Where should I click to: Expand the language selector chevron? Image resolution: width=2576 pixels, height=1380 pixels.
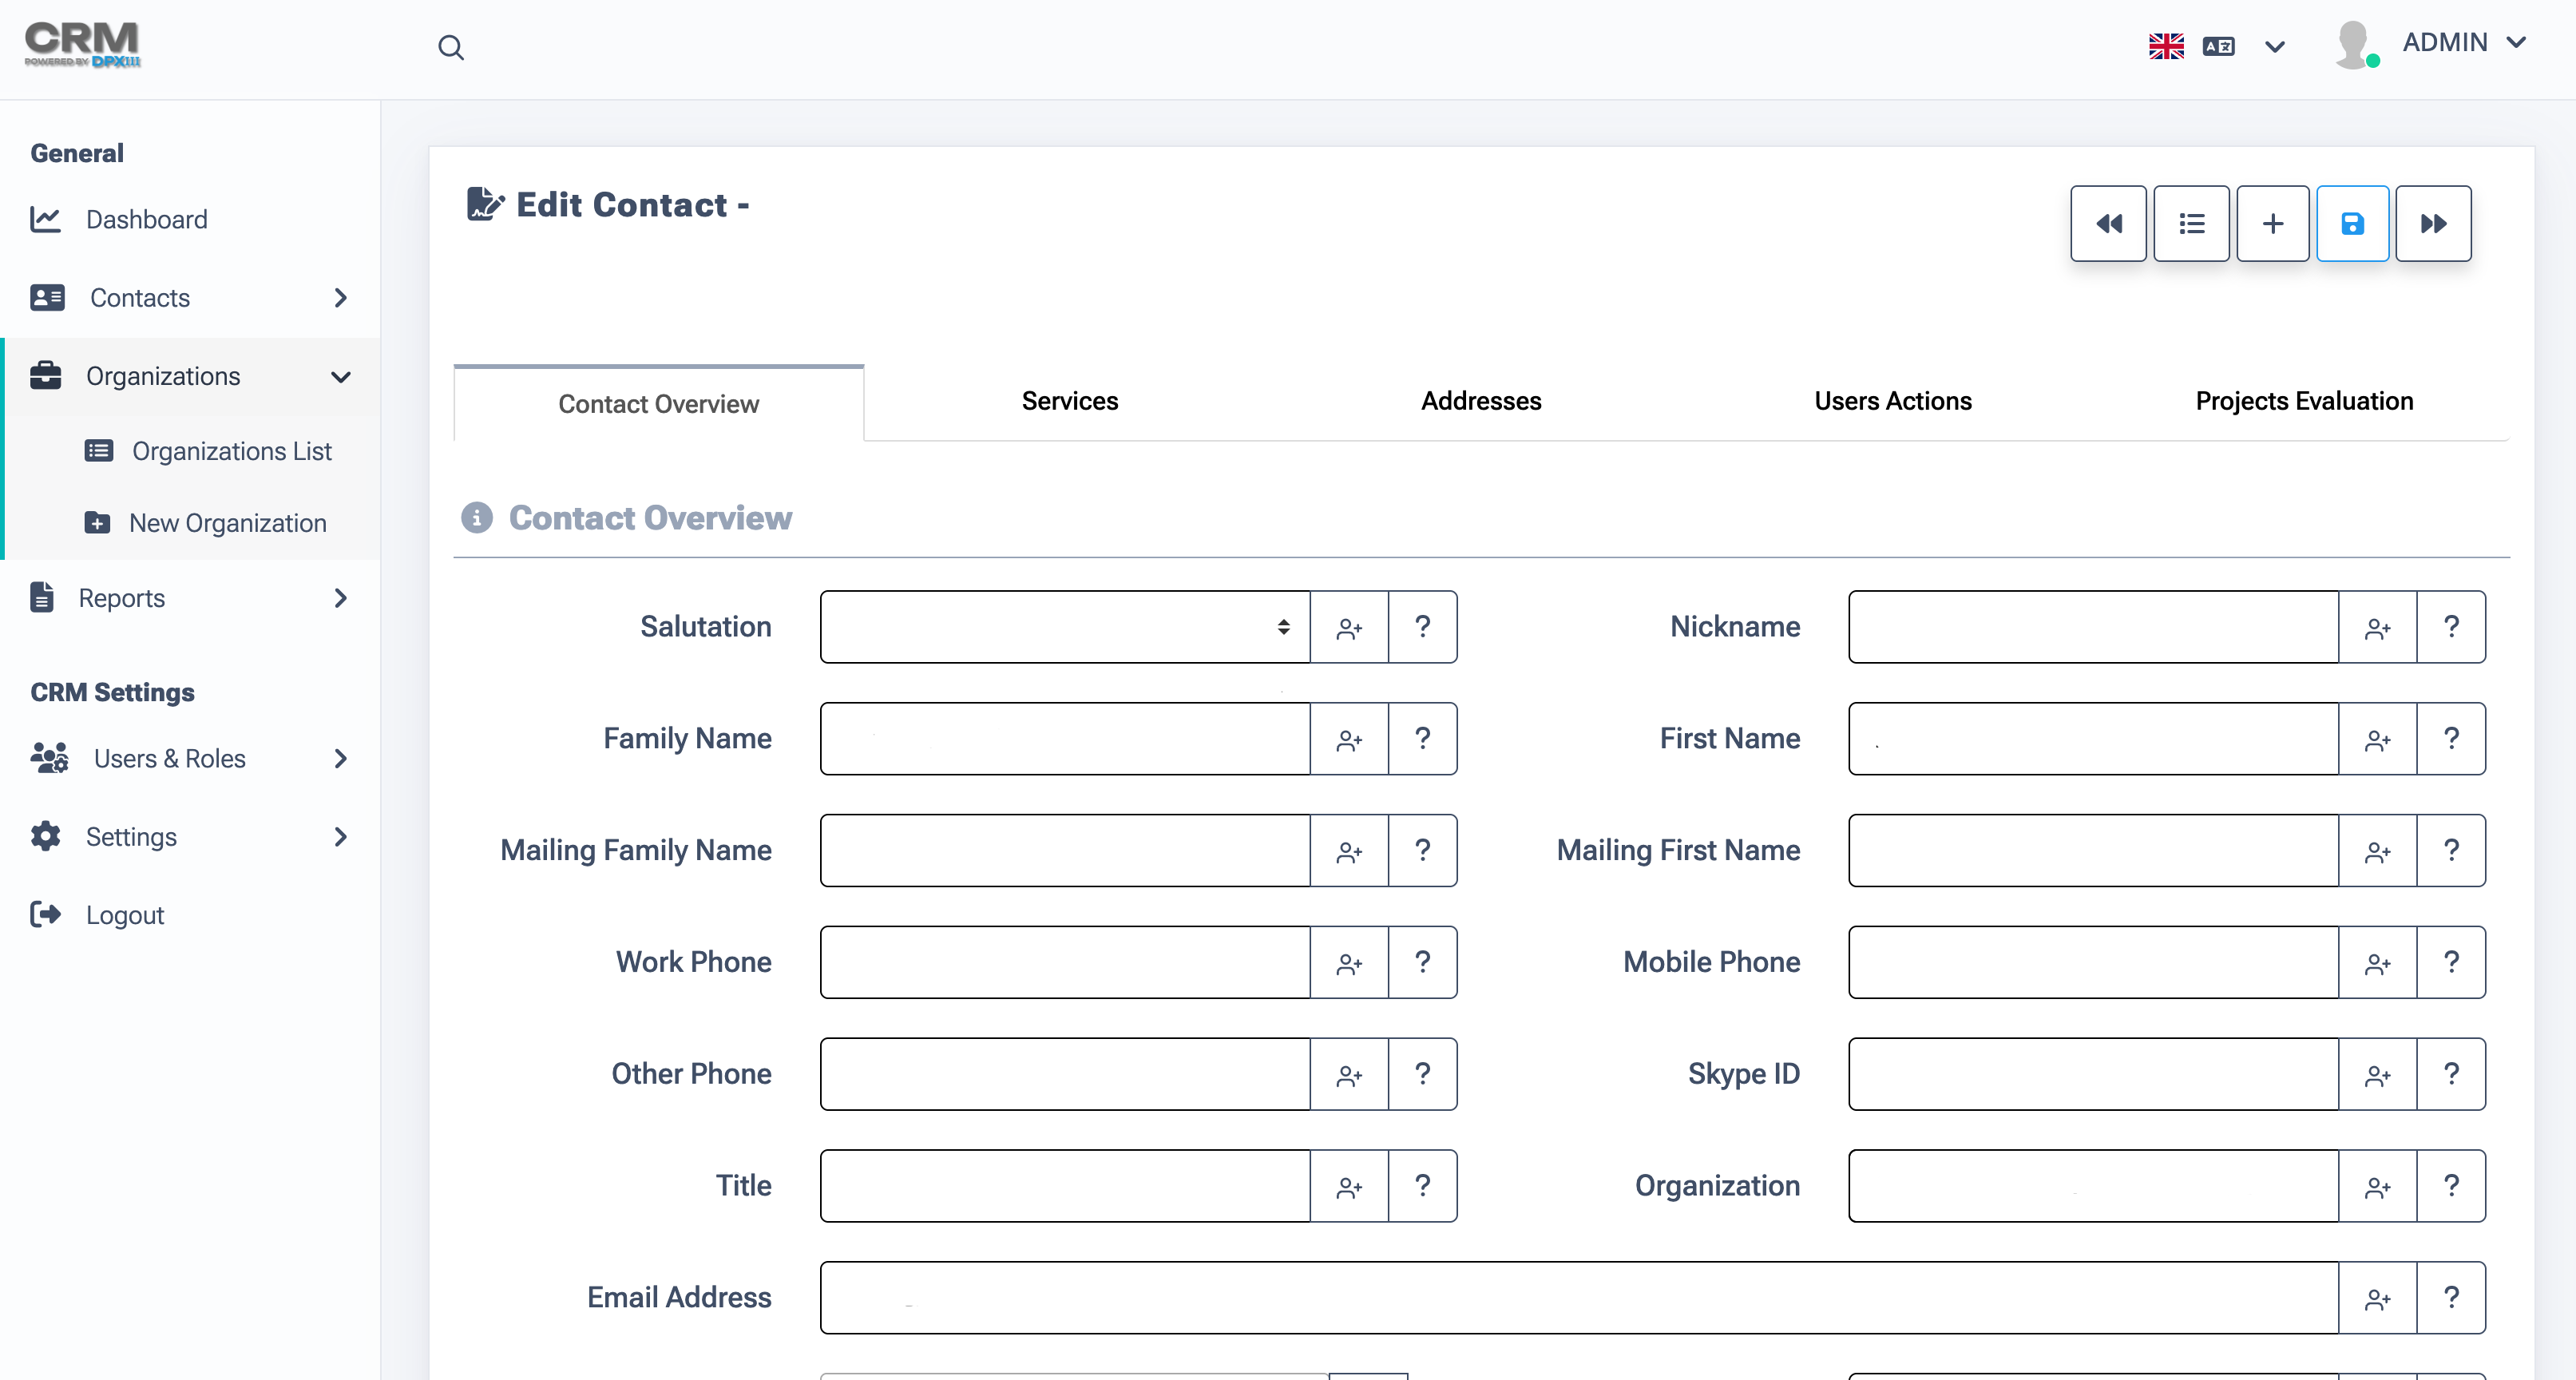[2275, 46]
